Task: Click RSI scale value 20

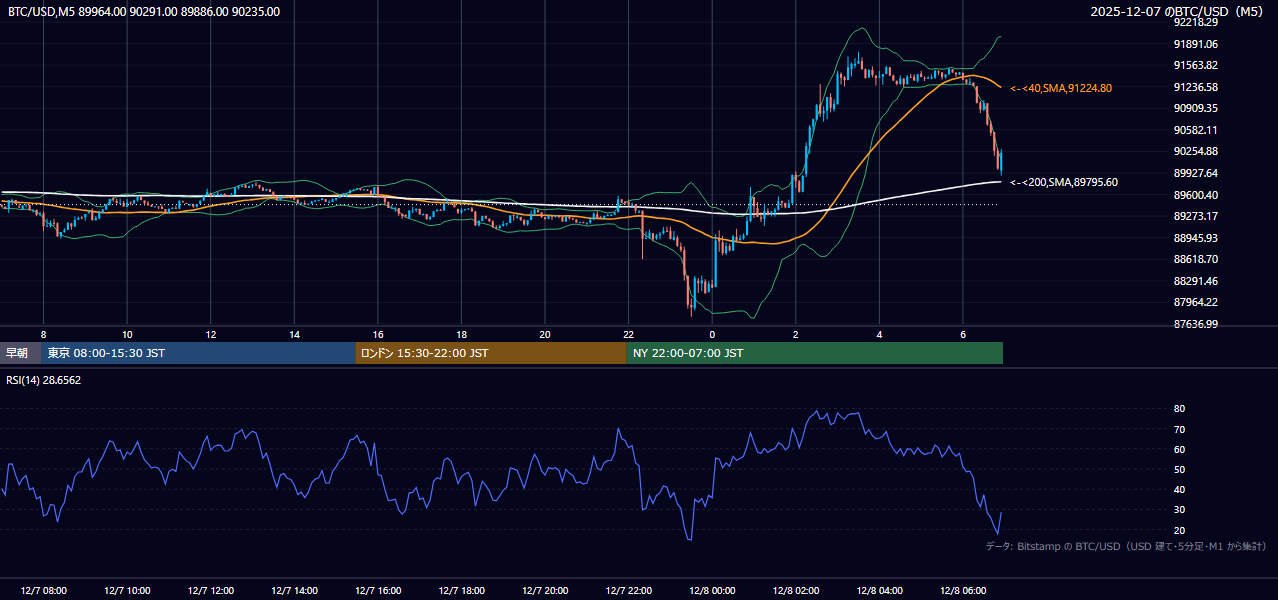Action: coord(1179,530)
